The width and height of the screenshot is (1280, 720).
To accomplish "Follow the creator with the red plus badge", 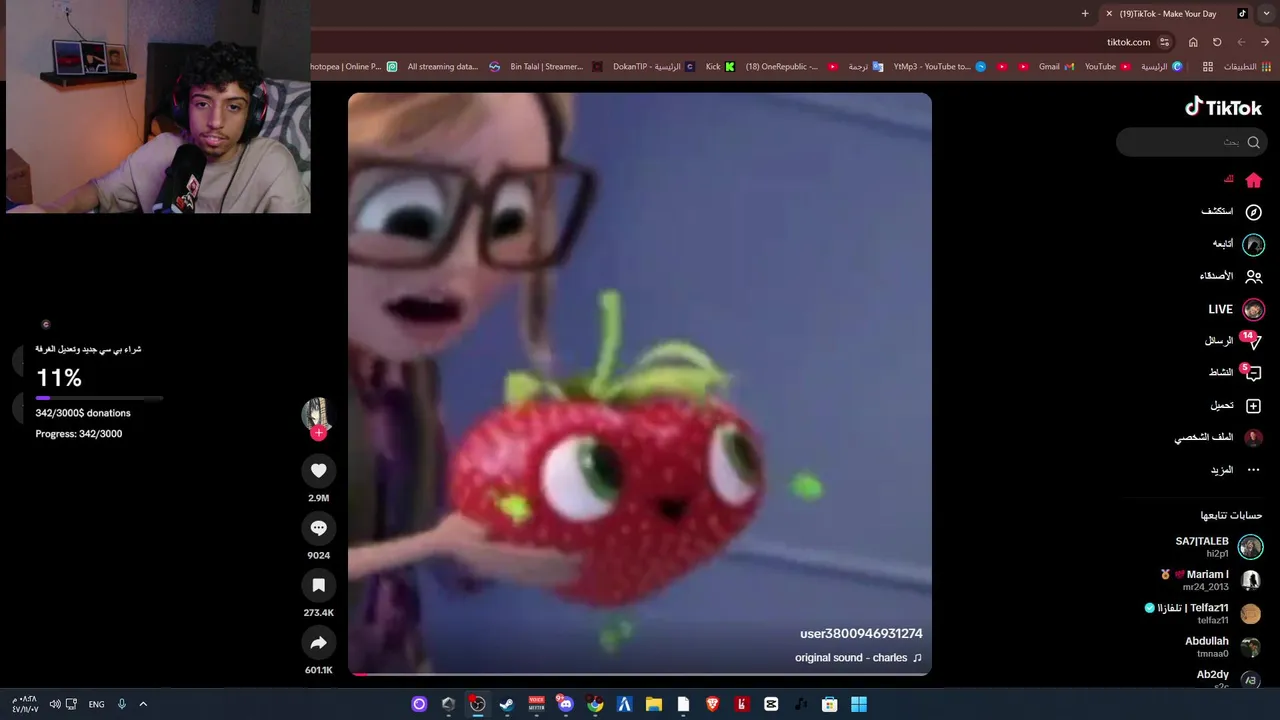I will [x=318, y=433].
